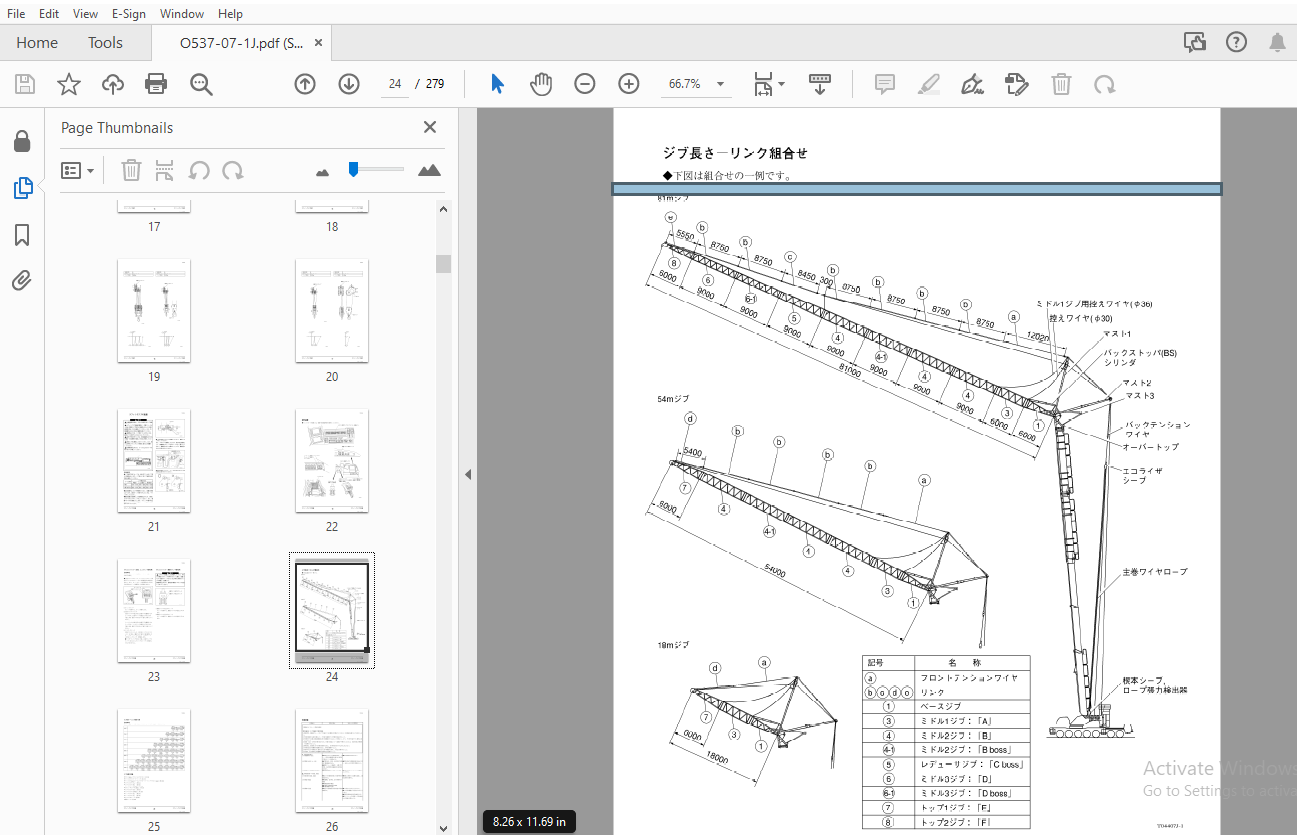1297x835 pixels.
Task: Delete pages with thumbnails panel trash icon
Action: pyautogui.click(x=131, y=170)
